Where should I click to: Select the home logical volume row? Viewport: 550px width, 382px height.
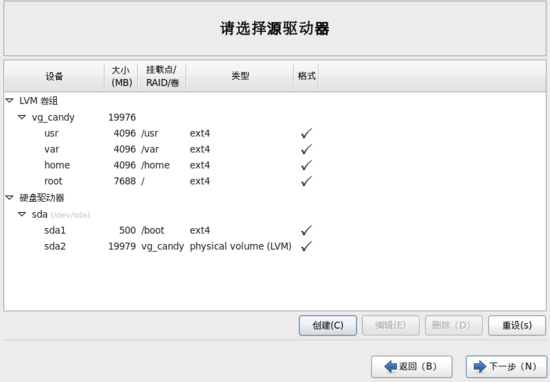coord(275,165)
